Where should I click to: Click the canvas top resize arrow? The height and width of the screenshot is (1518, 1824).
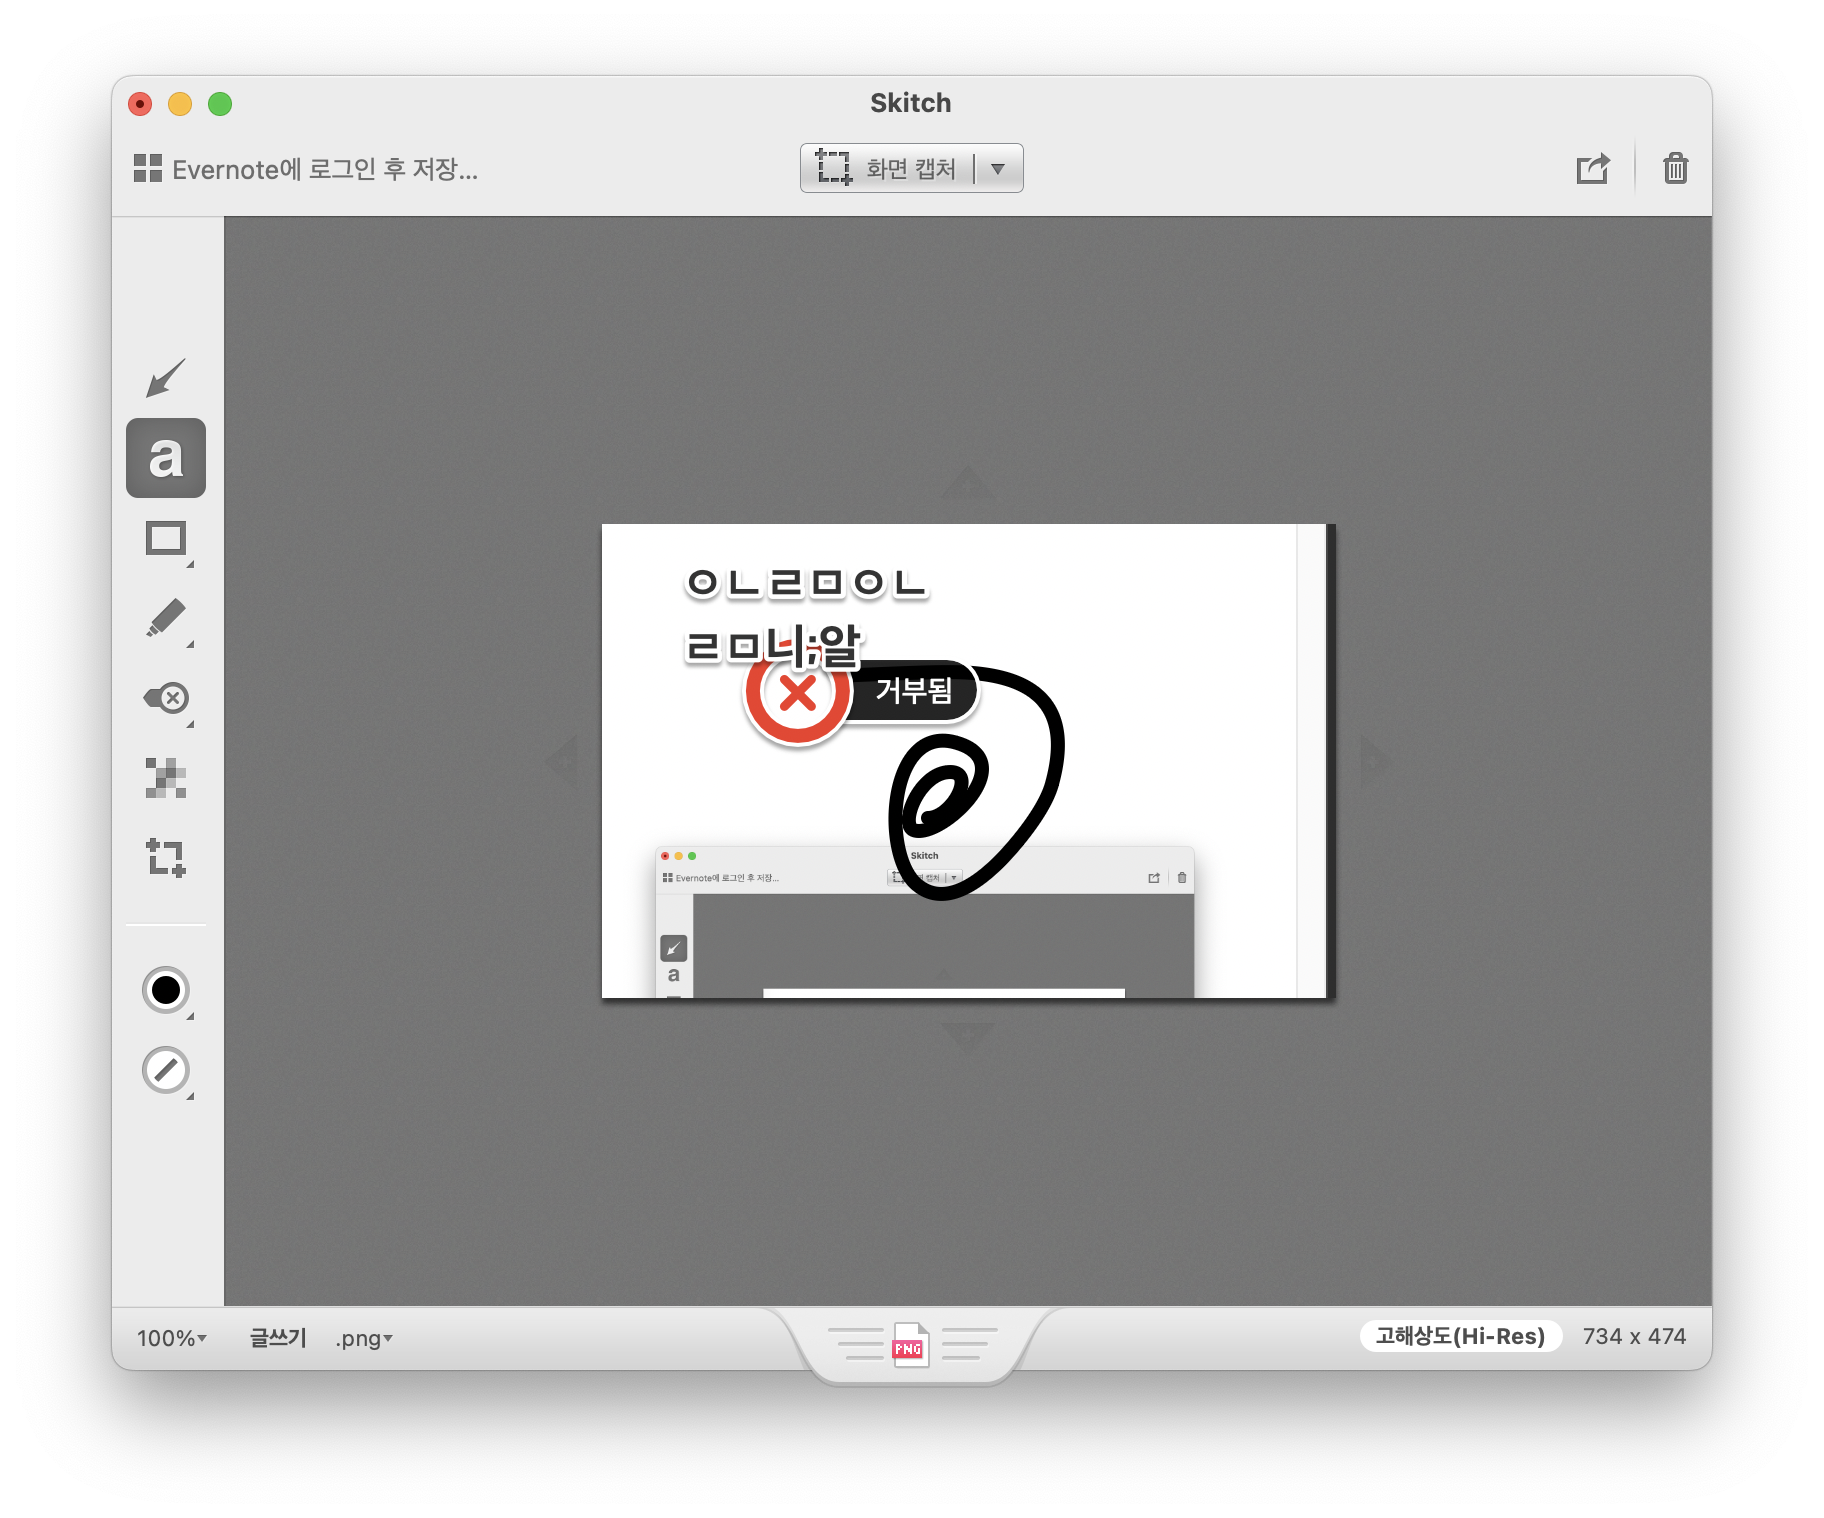(968, 484)
